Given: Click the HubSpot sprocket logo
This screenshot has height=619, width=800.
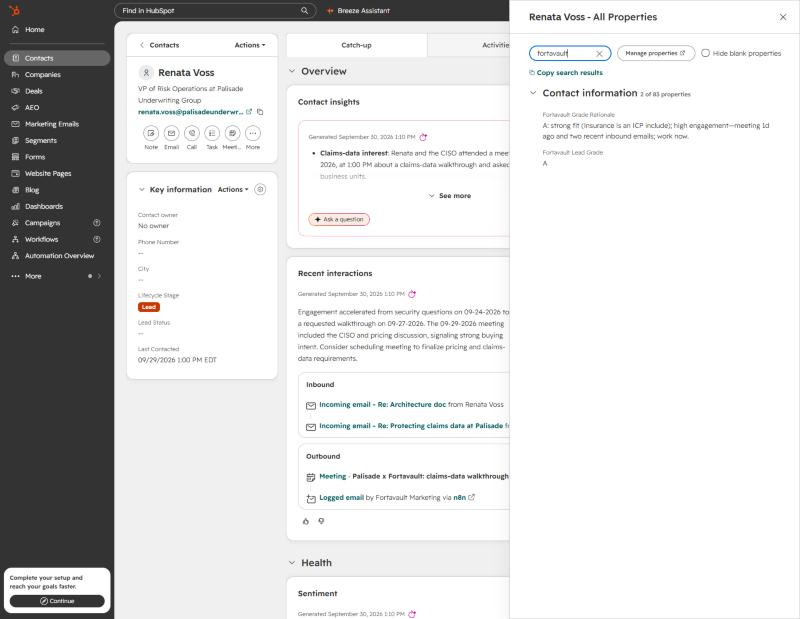Looking at the screenshot, I should click(15, 10).
